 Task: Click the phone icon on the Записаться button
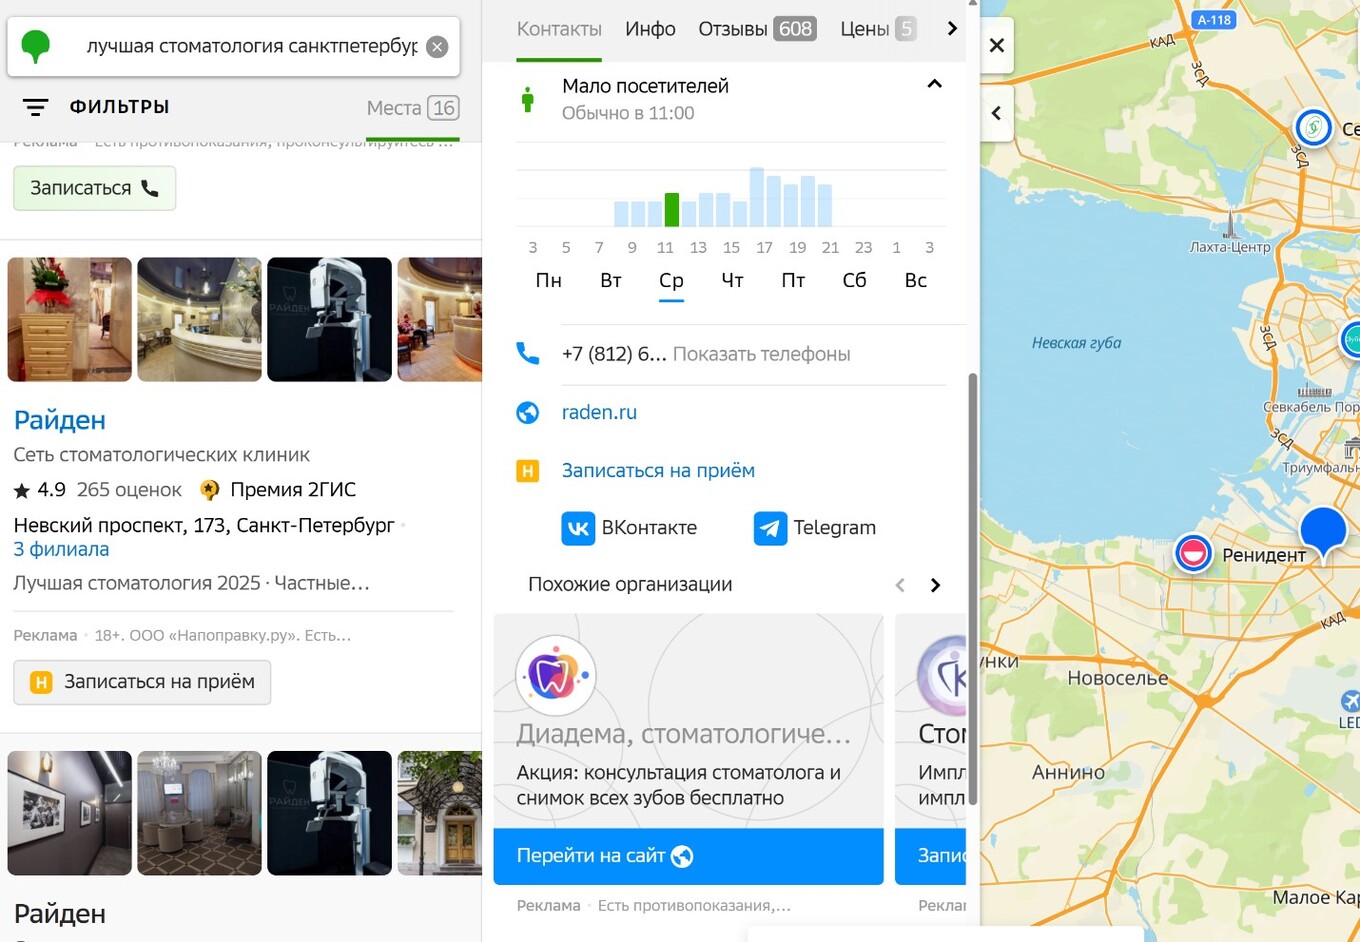point(150,188)
